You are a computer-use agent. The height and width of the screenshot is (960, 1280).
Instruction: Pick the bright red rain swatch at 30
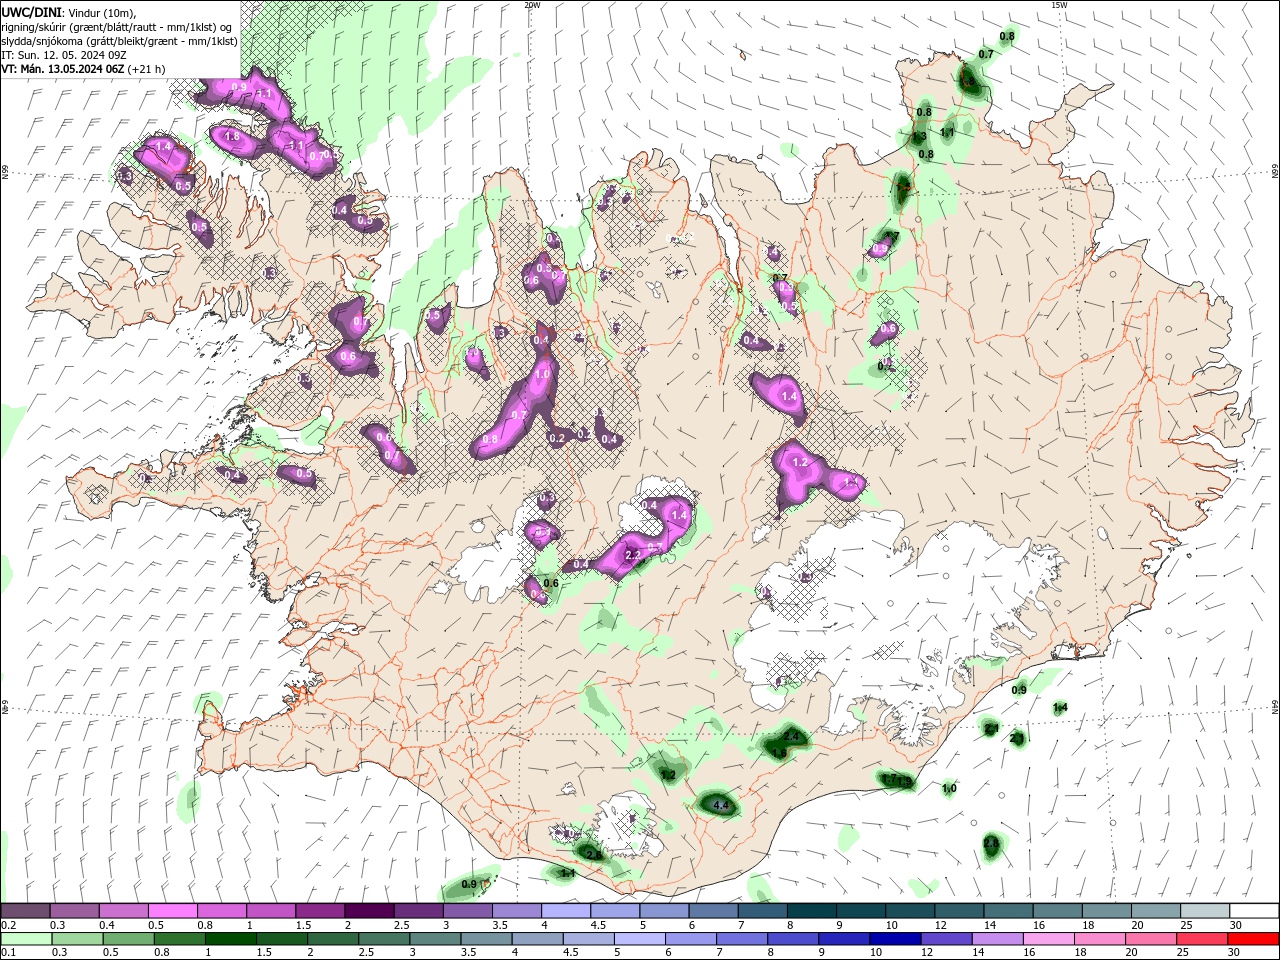1253,939
